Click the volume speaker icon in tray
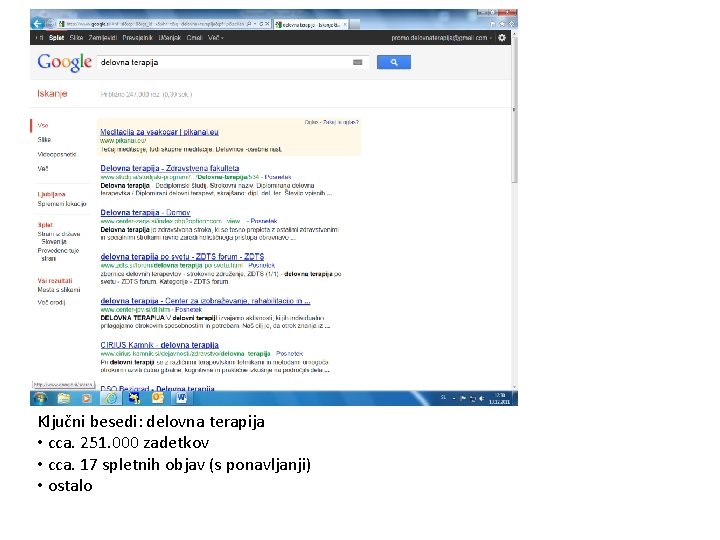 (481, 398)
